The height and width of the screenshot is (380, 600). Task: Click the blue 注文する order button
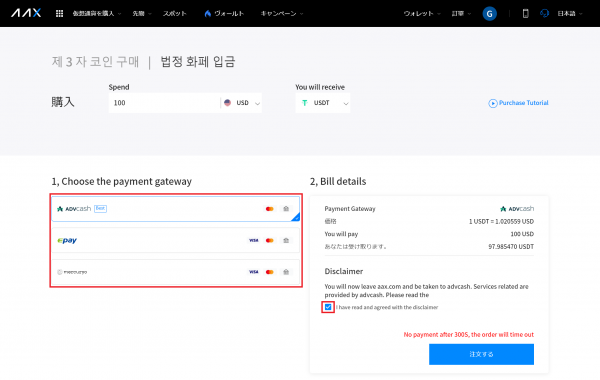tap(481, 354)
